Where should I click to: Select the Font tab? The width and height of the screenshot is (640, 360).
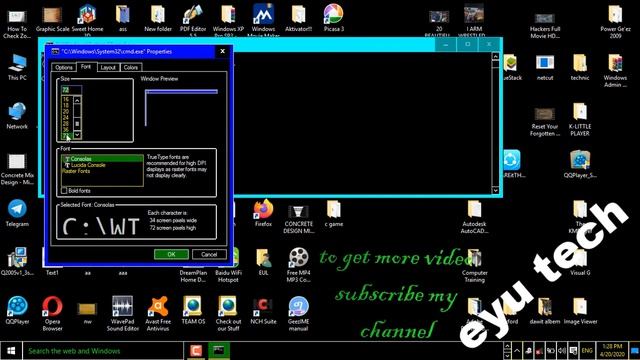86,67
